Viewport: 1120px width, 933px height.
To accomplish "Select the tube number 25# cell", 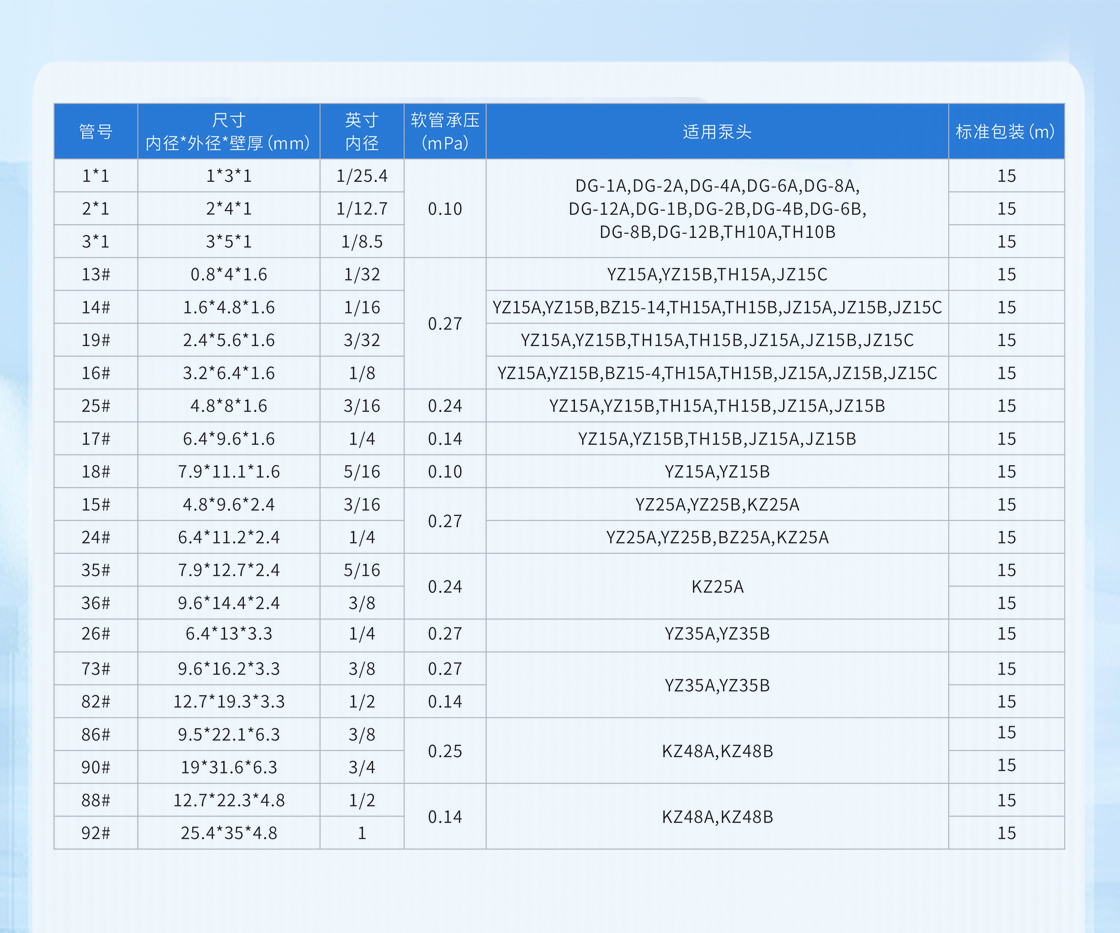I will [x=96, y=406].
